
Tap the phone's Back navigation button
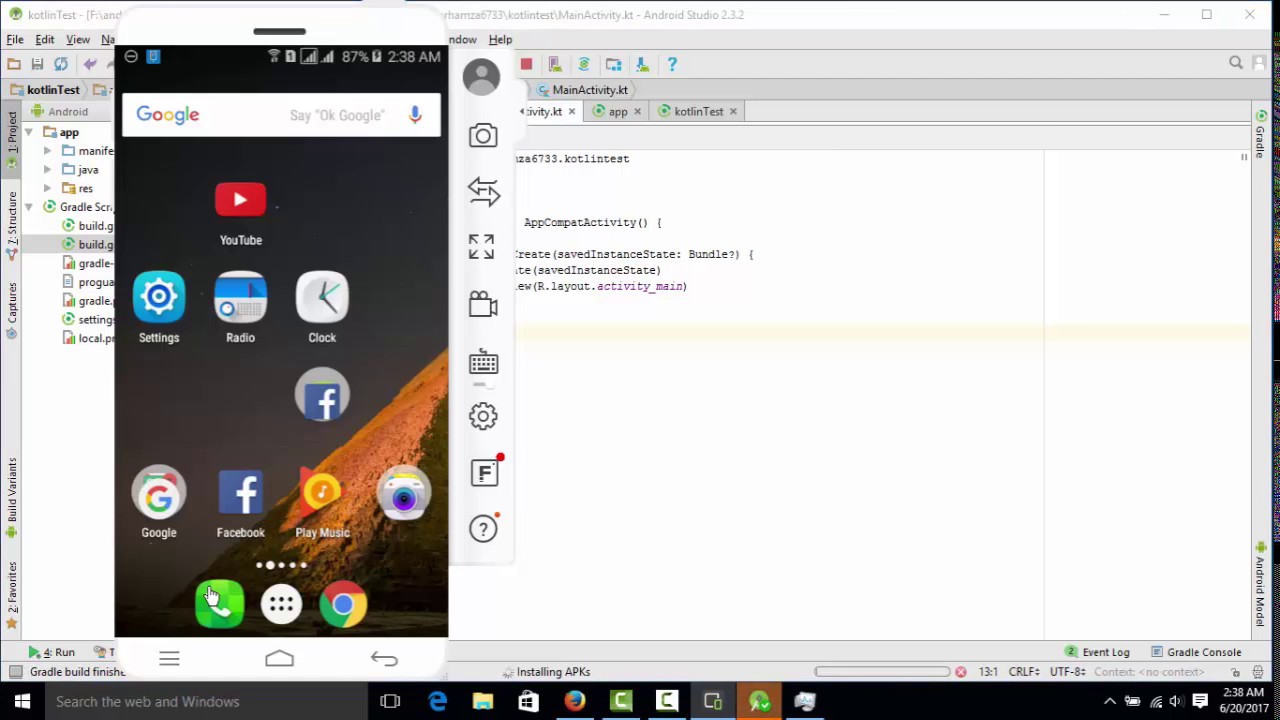tap(384, 658)
